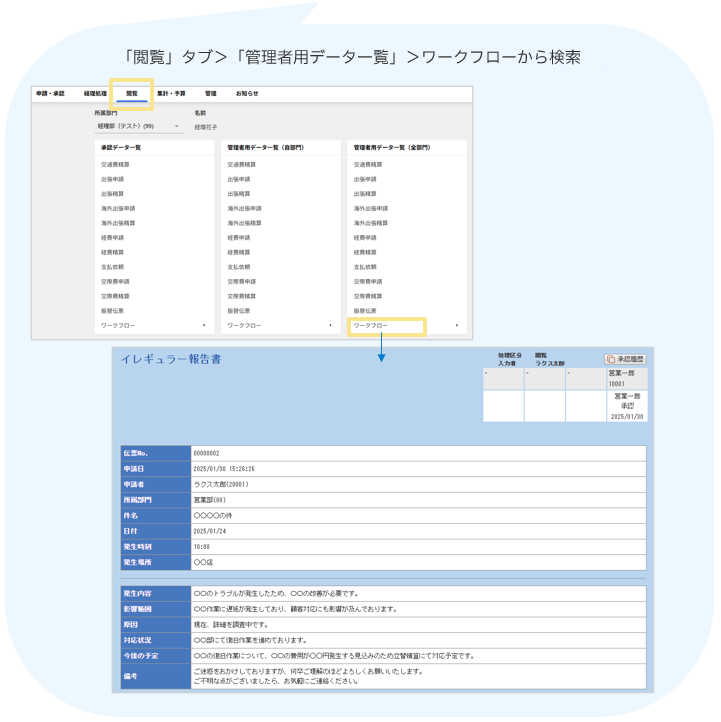Open 経費申請 in 管理者用データ一覧(全部門)
This screenshot has width=721, height=722.
click(x=364, y=238)
